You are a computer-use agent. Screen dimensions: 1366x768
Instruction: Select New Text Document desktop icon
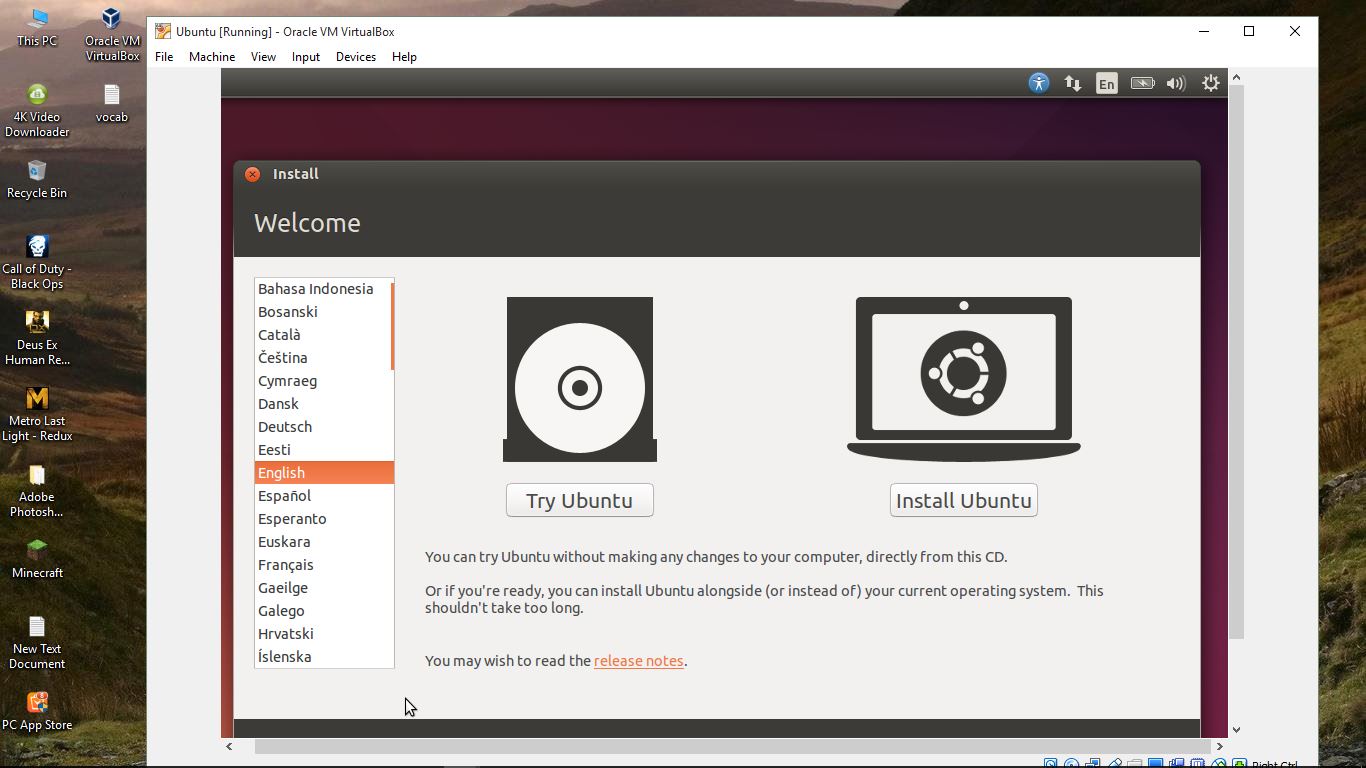(37, 642)
